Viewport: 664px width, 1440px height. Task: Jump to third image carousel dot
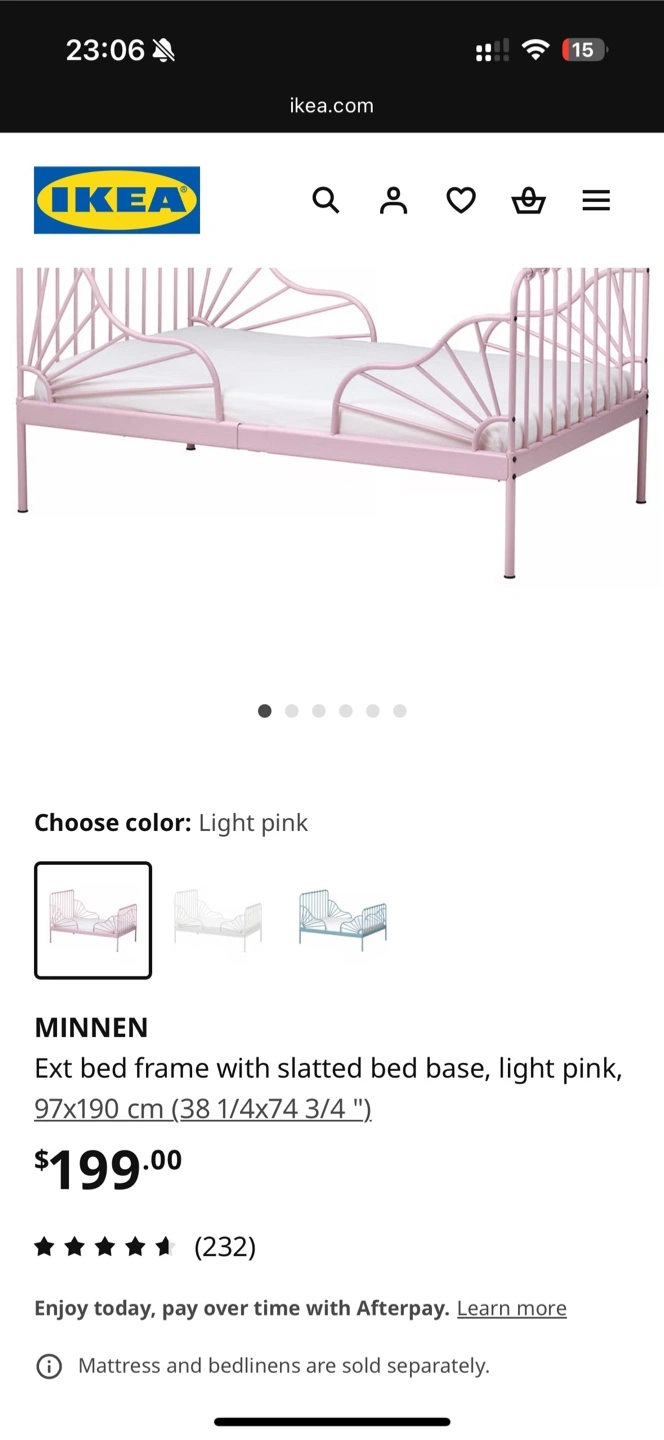click(x=319, y=711)
